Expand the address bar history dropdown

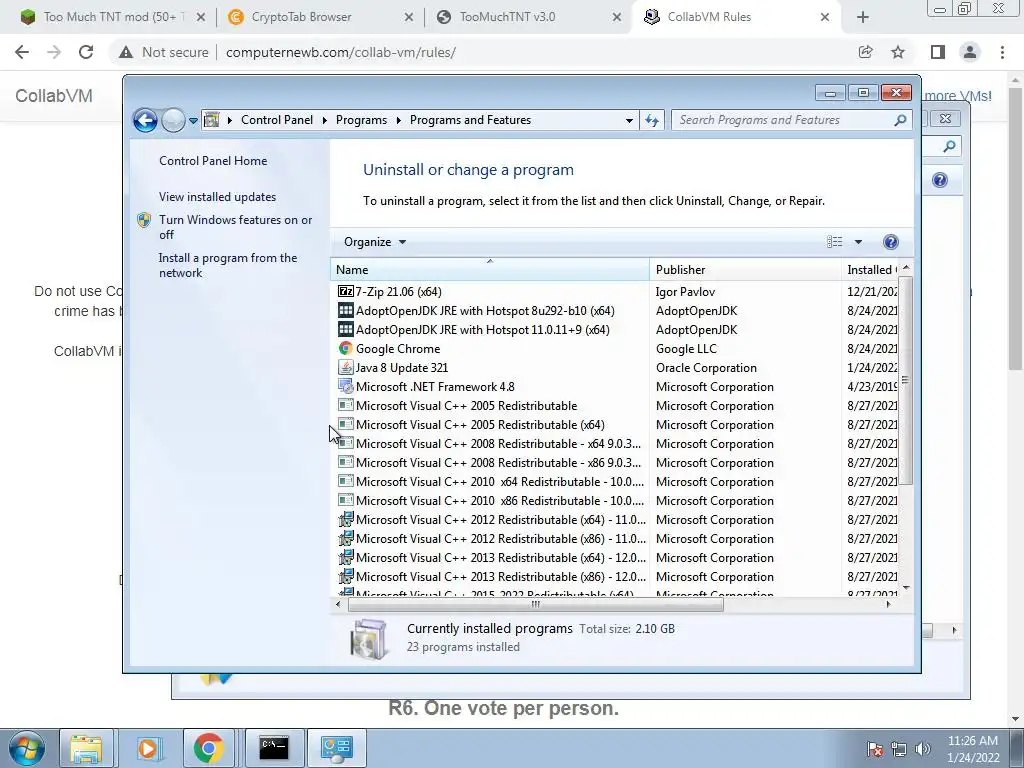pos(629,120)
